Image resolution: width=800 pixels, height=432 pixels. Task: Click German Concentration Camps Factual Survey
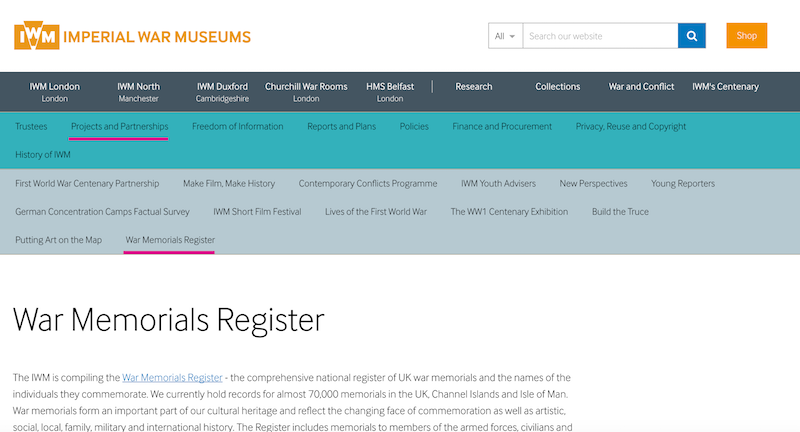(102, 212)
